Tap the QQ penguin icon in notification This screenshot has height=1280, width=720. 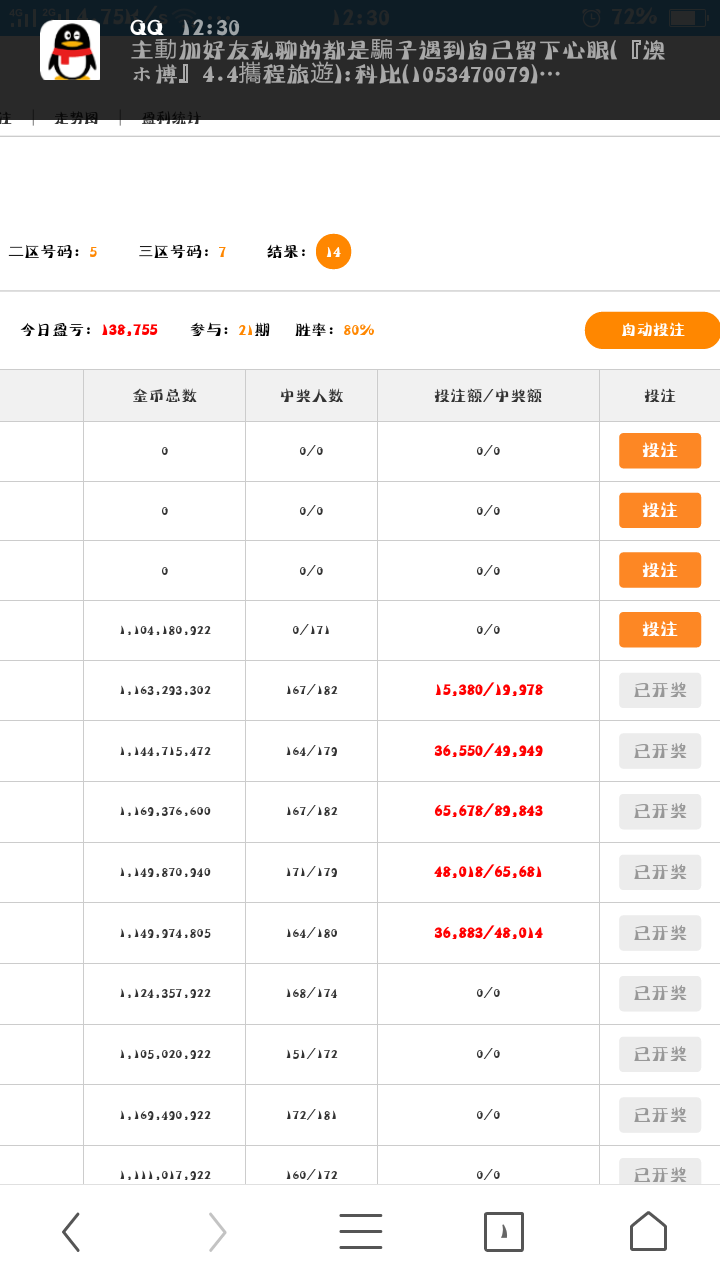coord(70,50)
